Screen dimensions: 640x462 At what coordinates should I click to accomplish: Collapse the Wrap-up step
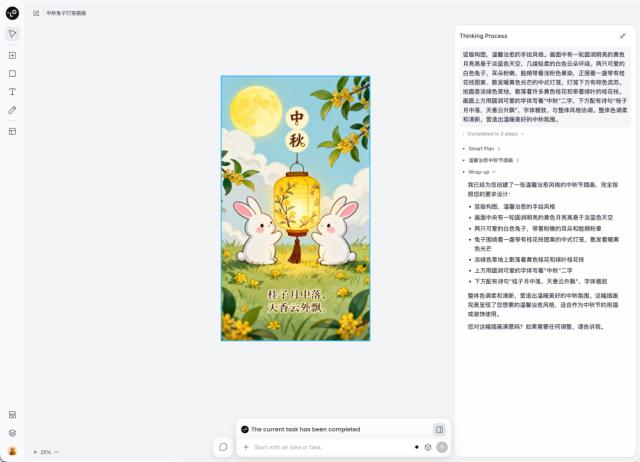pyautogui.click(x=482, y=172)
